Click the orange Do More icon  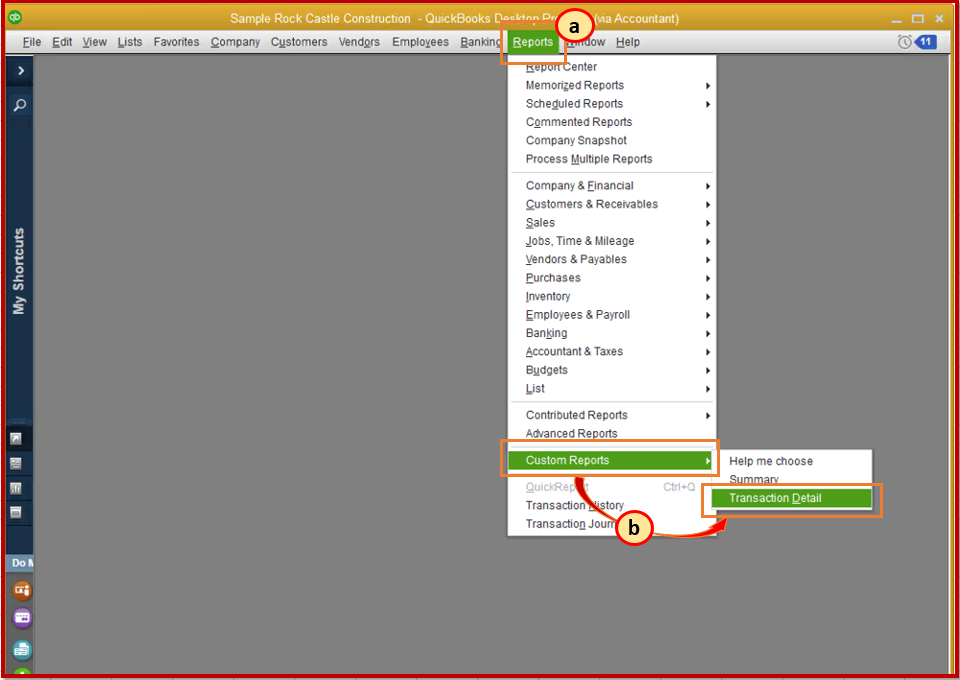22,590
